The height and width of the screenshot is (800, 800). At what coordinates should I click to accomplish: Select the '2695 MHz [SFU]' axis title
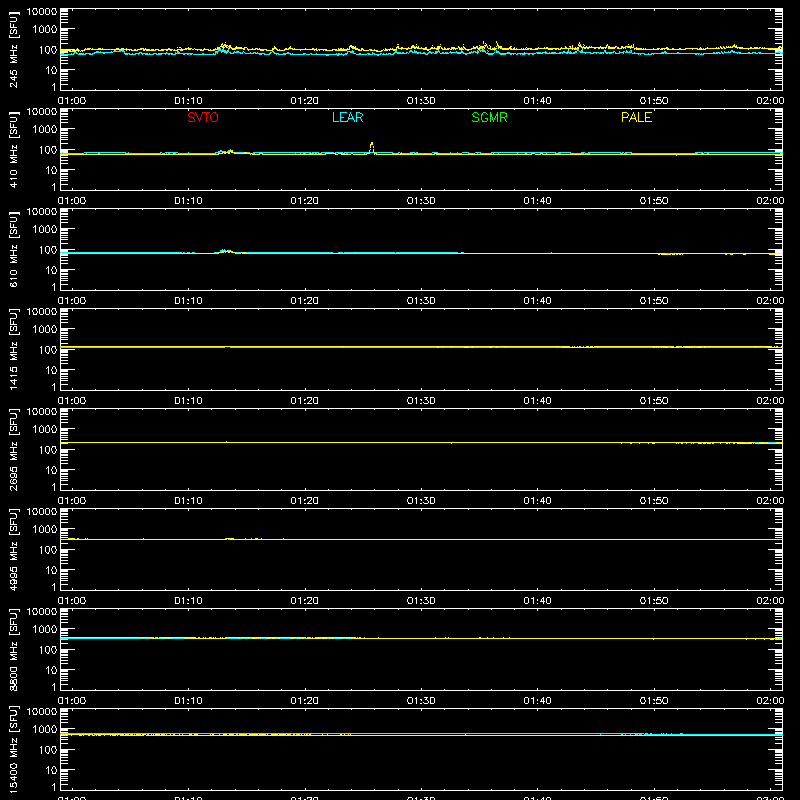14,449
